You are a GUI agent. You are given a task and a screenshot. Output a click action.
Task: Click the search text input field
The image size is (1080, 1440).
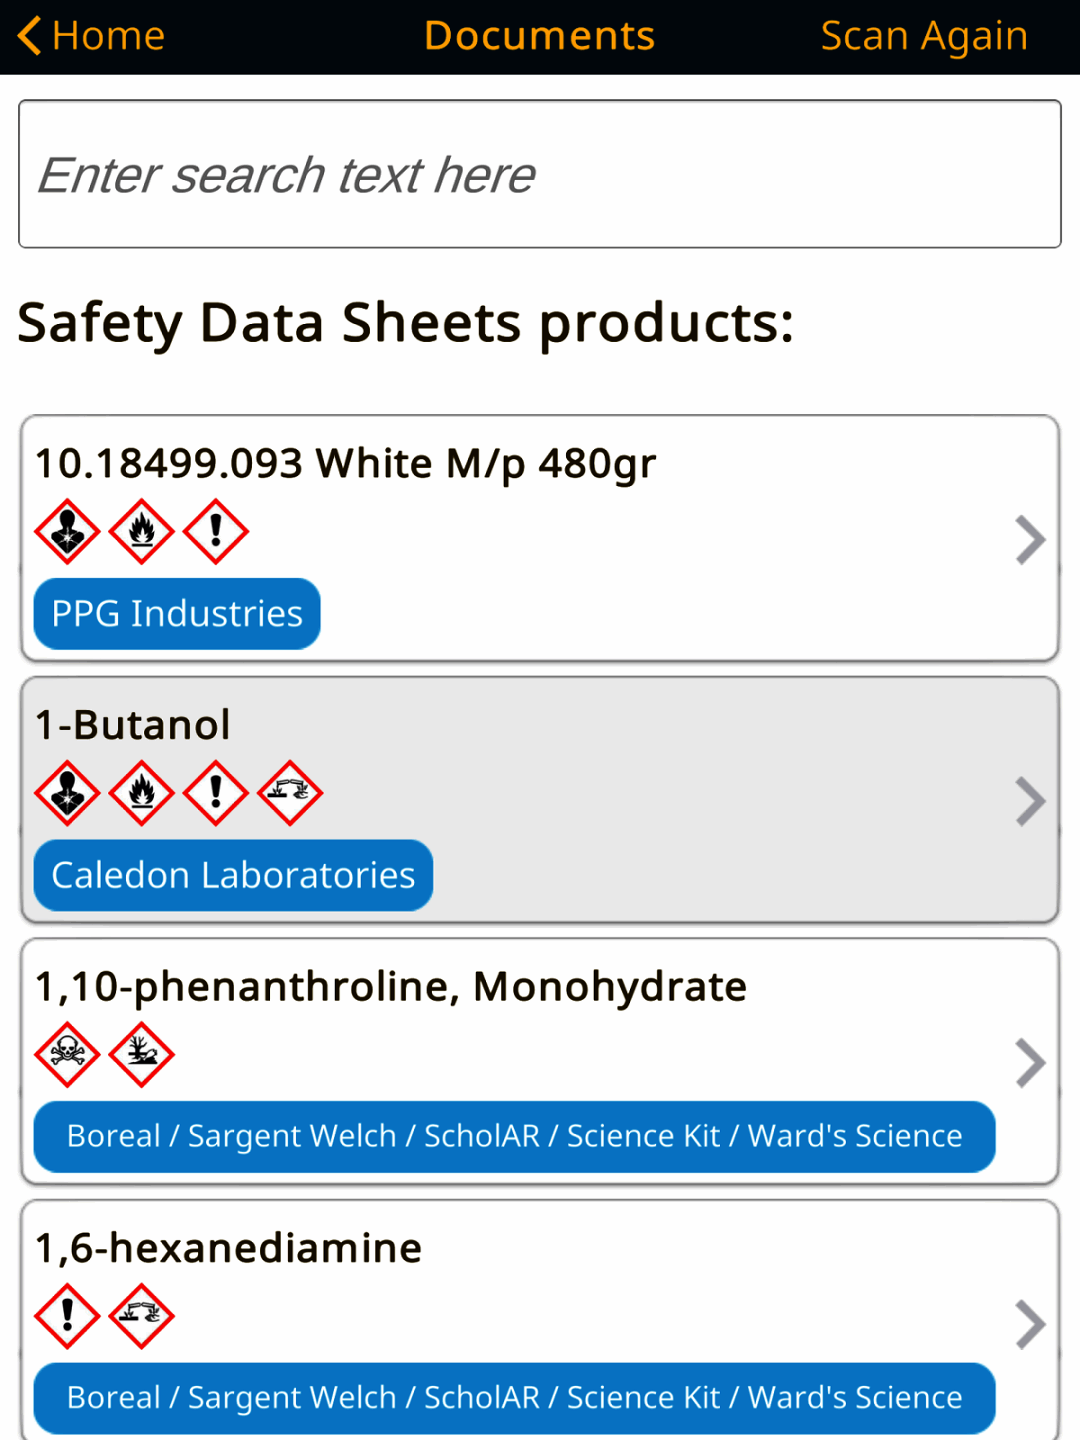540,173
